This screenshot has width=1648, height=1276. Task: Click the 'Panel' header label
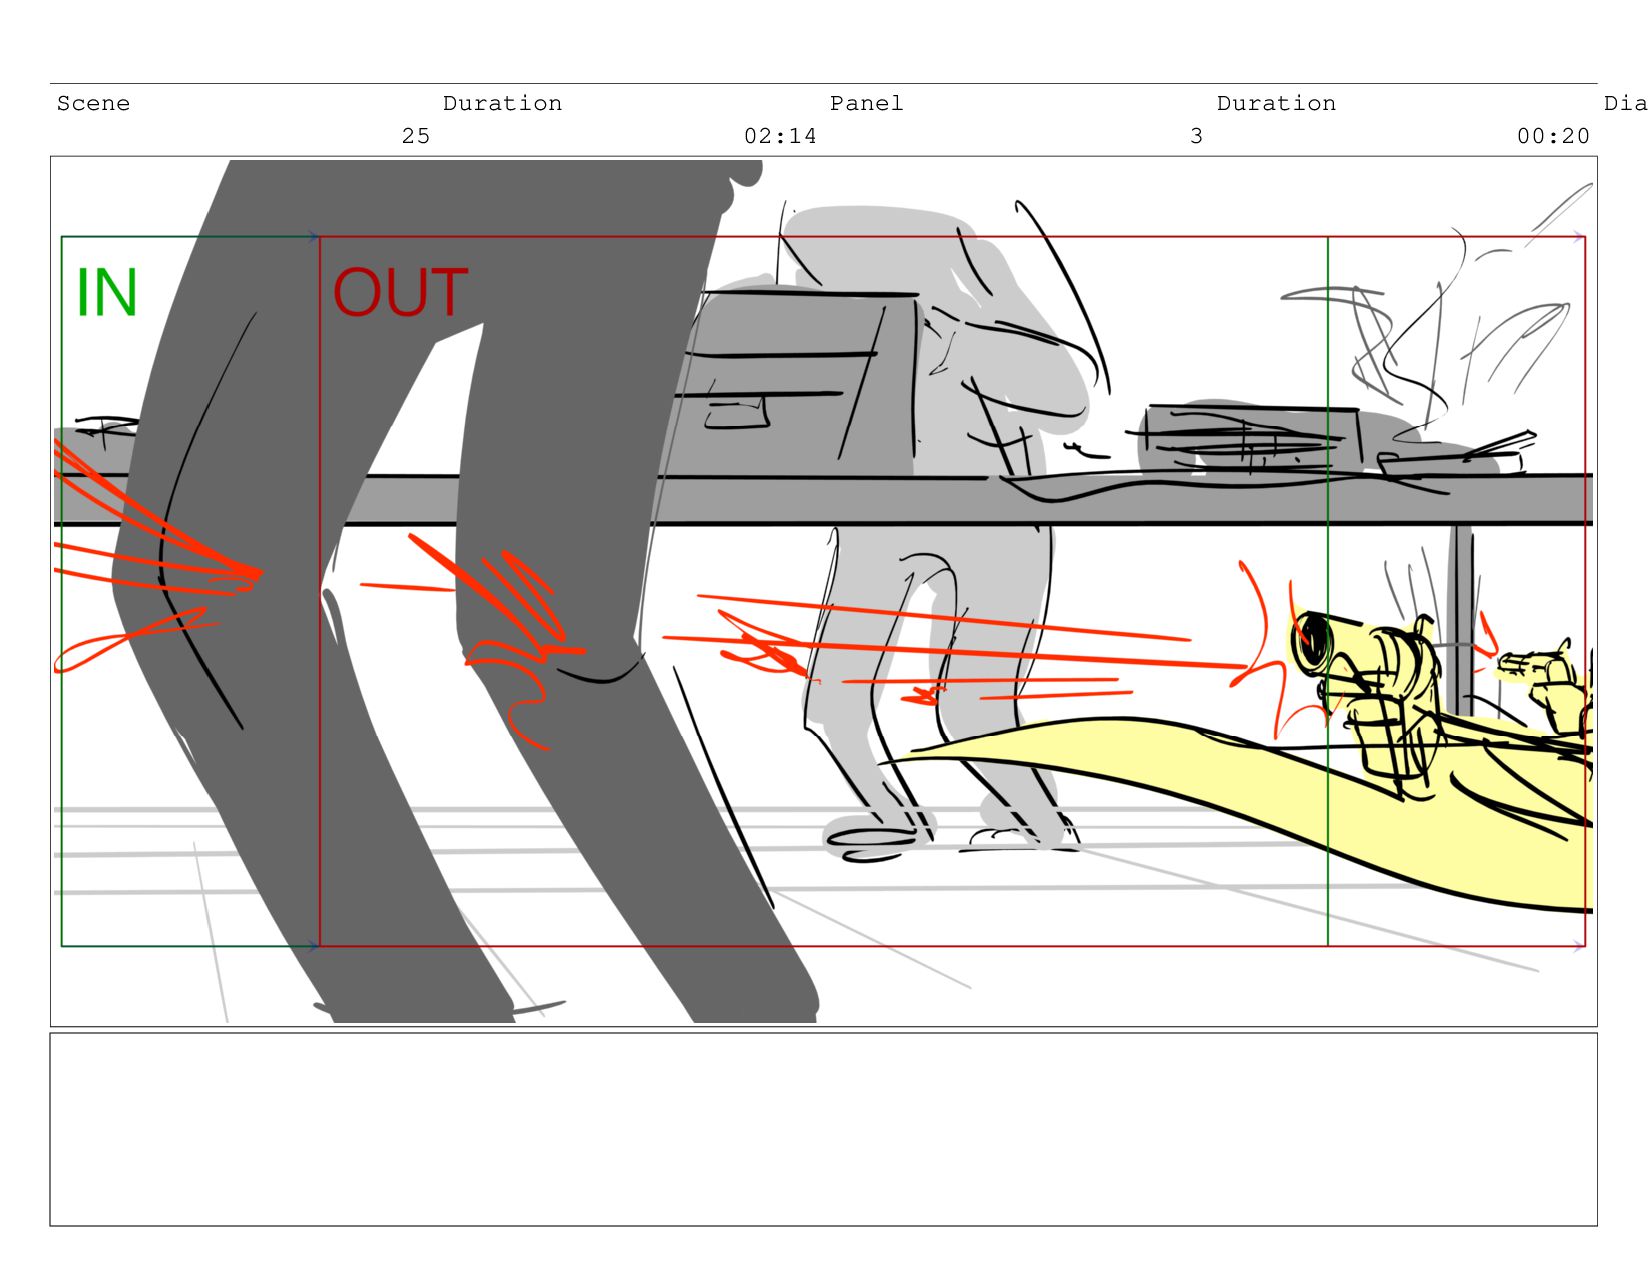pos(866,103)
